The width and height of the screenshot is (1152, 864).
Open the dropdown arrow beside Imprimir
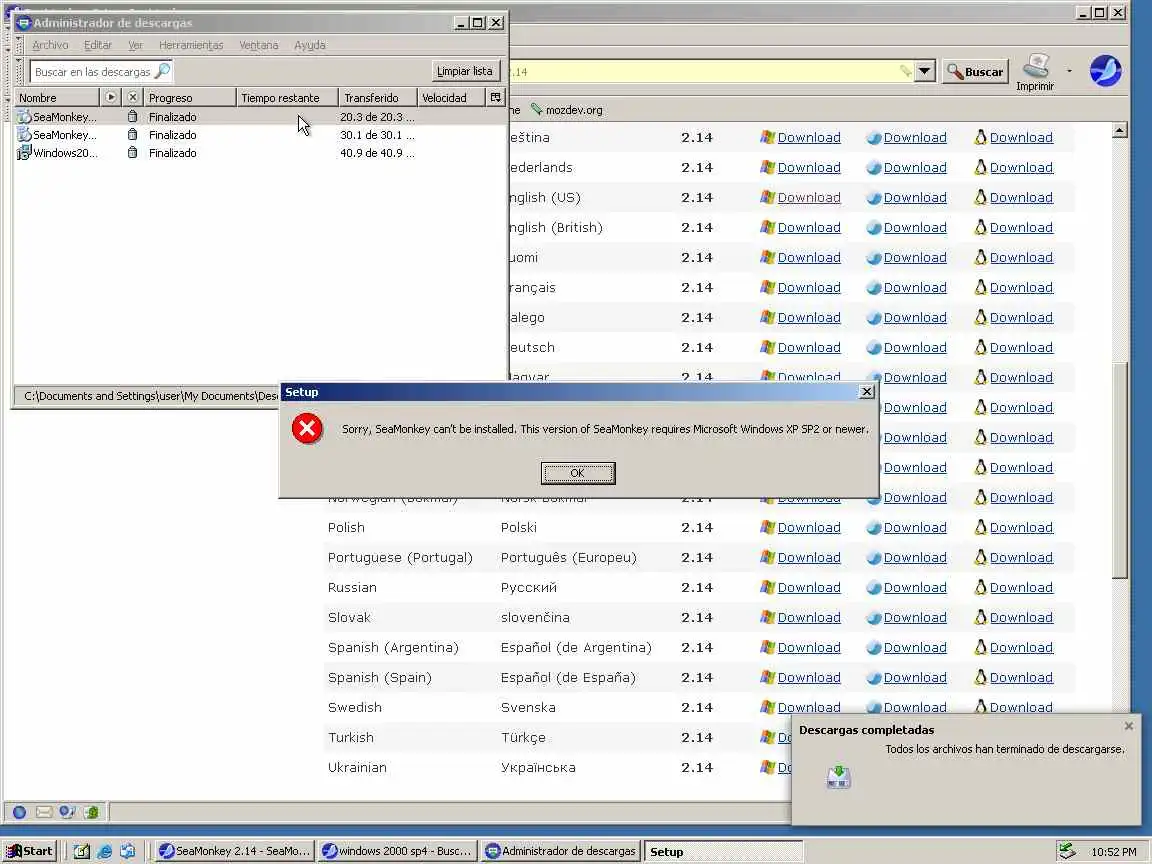1069,71
